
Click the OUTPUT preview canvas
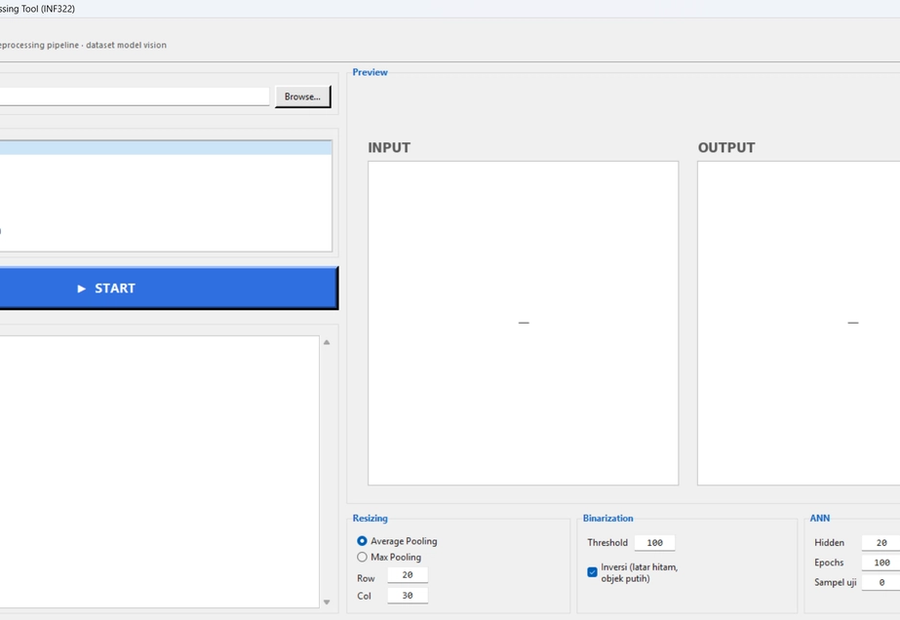click(798, 323)
